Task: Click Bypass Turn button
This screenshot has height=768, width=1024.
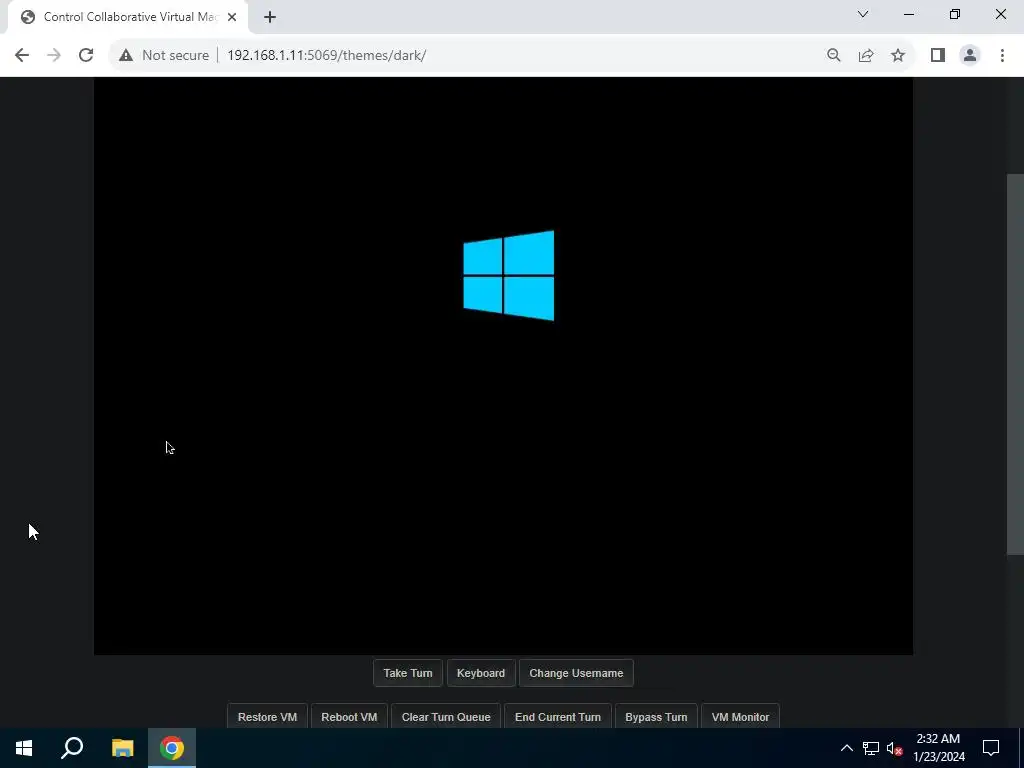Action: (x=656, y=716)
